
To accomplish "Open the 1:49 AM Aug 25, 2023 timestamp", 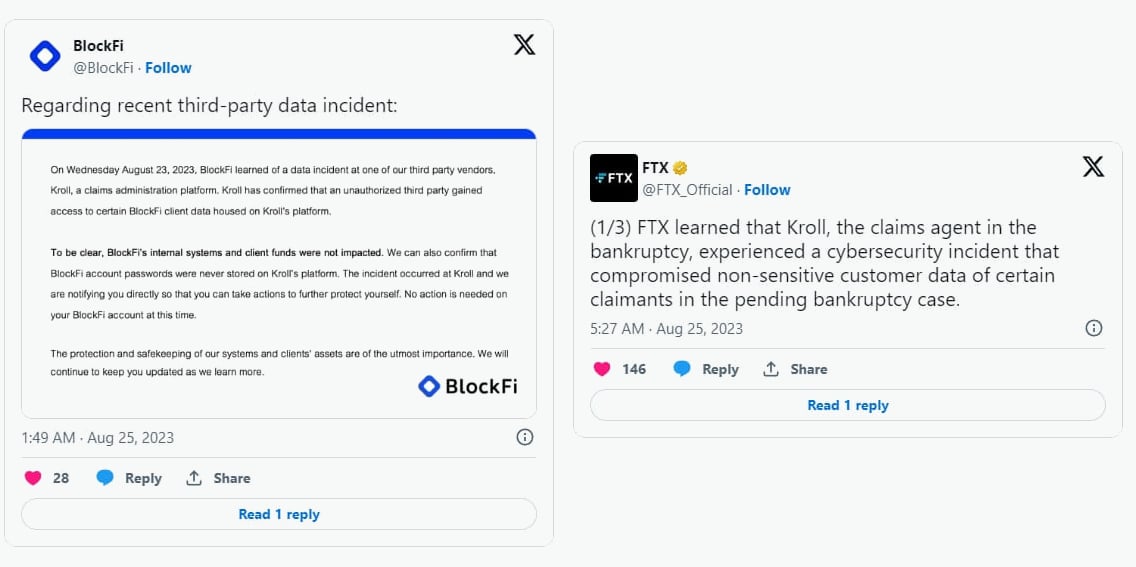I will [x=98, y=437].
